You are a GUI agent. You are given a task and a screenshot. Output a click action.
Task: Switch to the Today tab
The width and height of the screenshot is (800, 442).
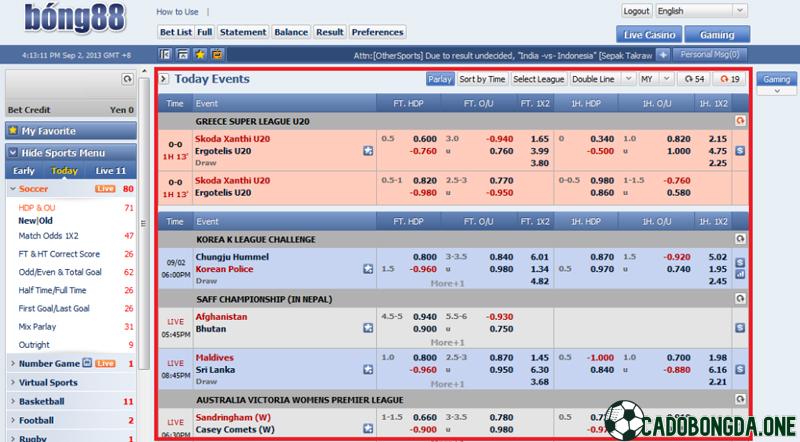[64, 170]
